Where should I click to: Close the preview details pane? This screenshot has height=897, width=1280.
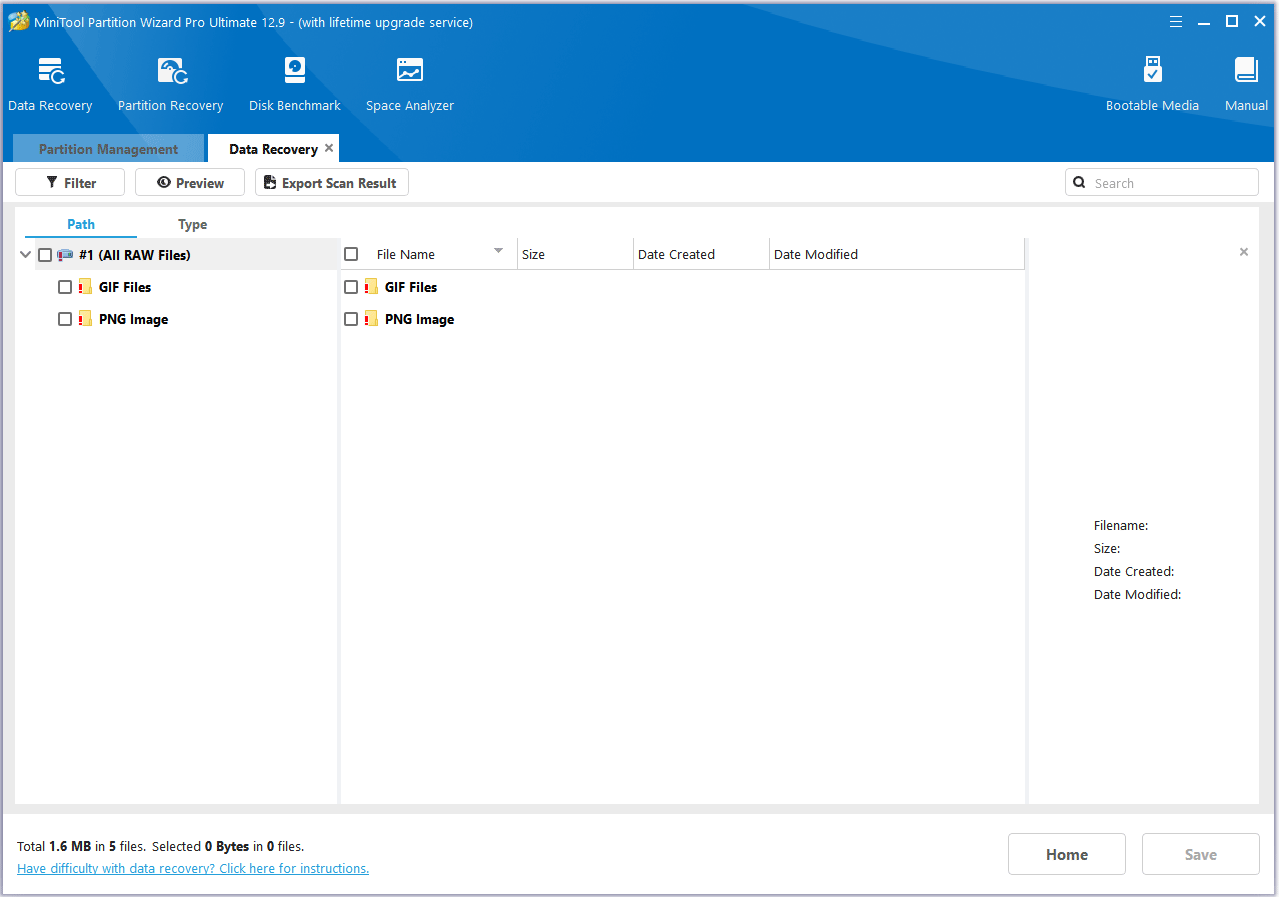coord(1244,252)
